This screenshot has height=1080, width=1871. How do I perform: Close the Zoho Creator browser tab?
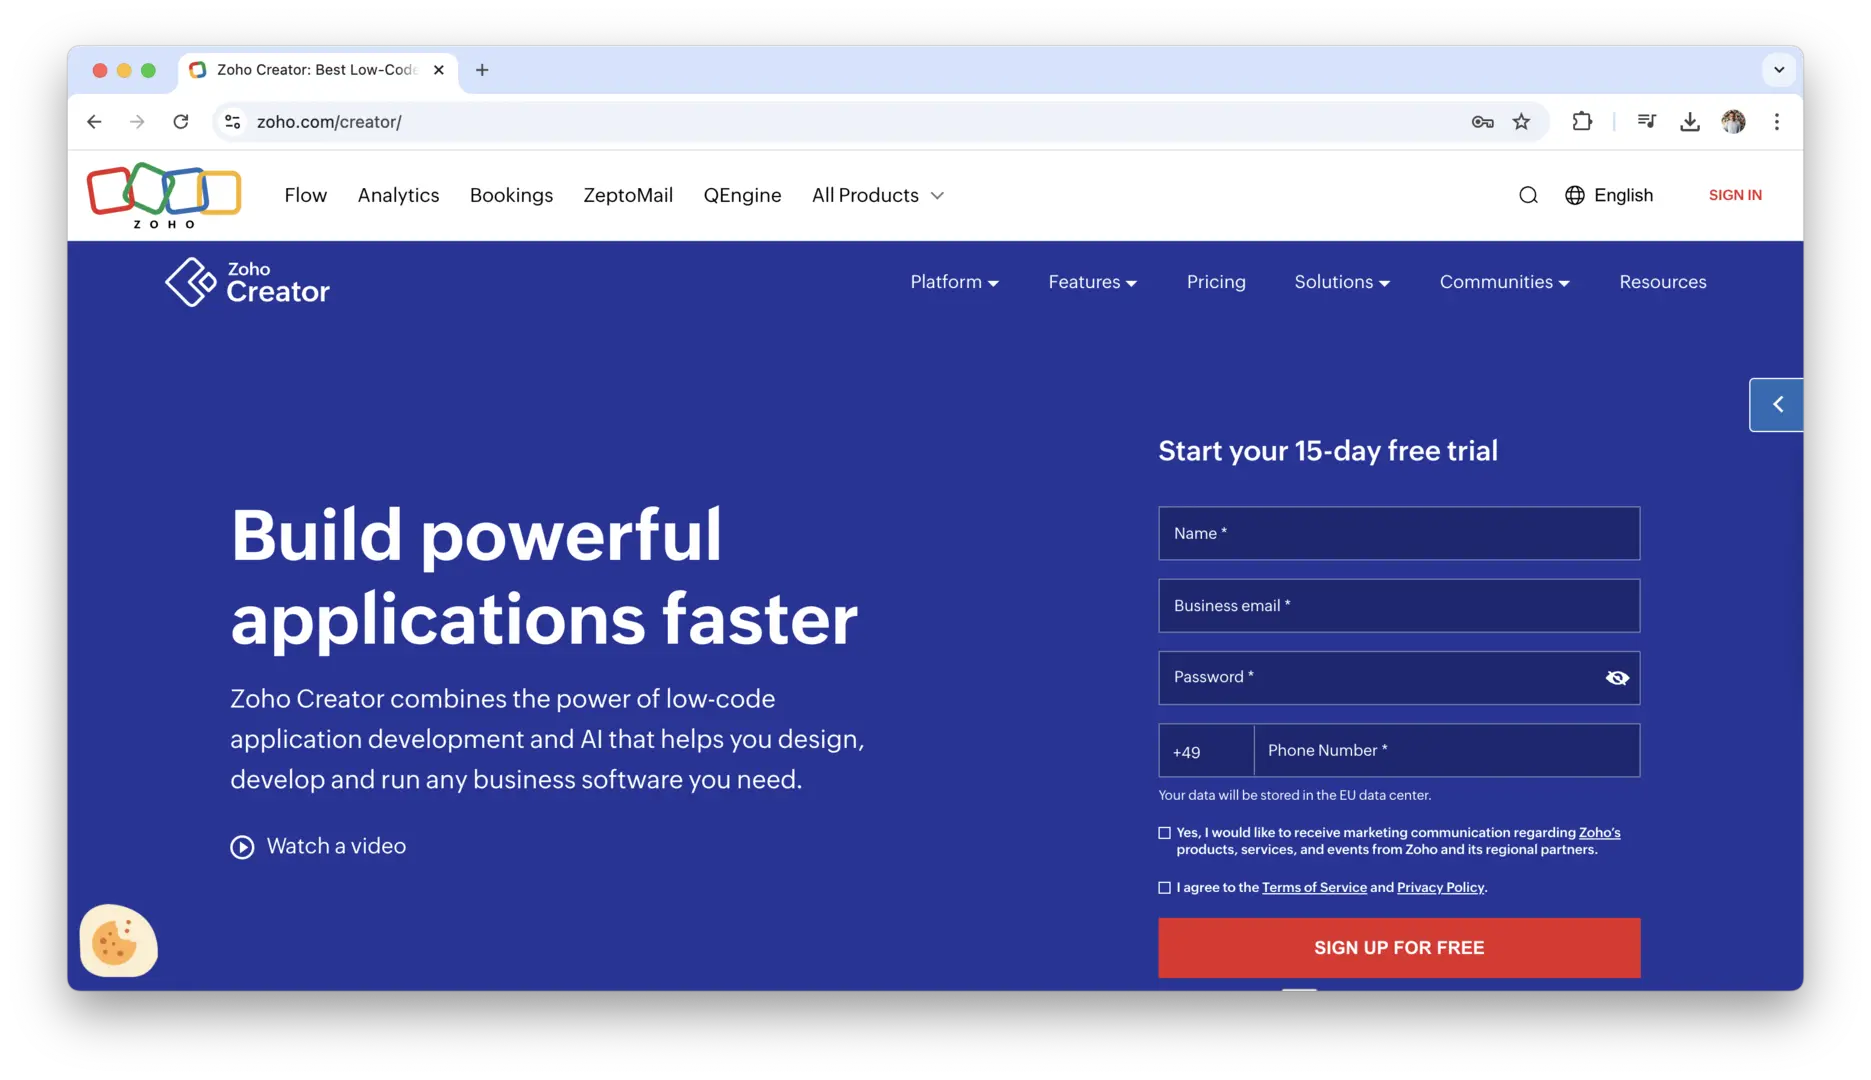point(438,70)
